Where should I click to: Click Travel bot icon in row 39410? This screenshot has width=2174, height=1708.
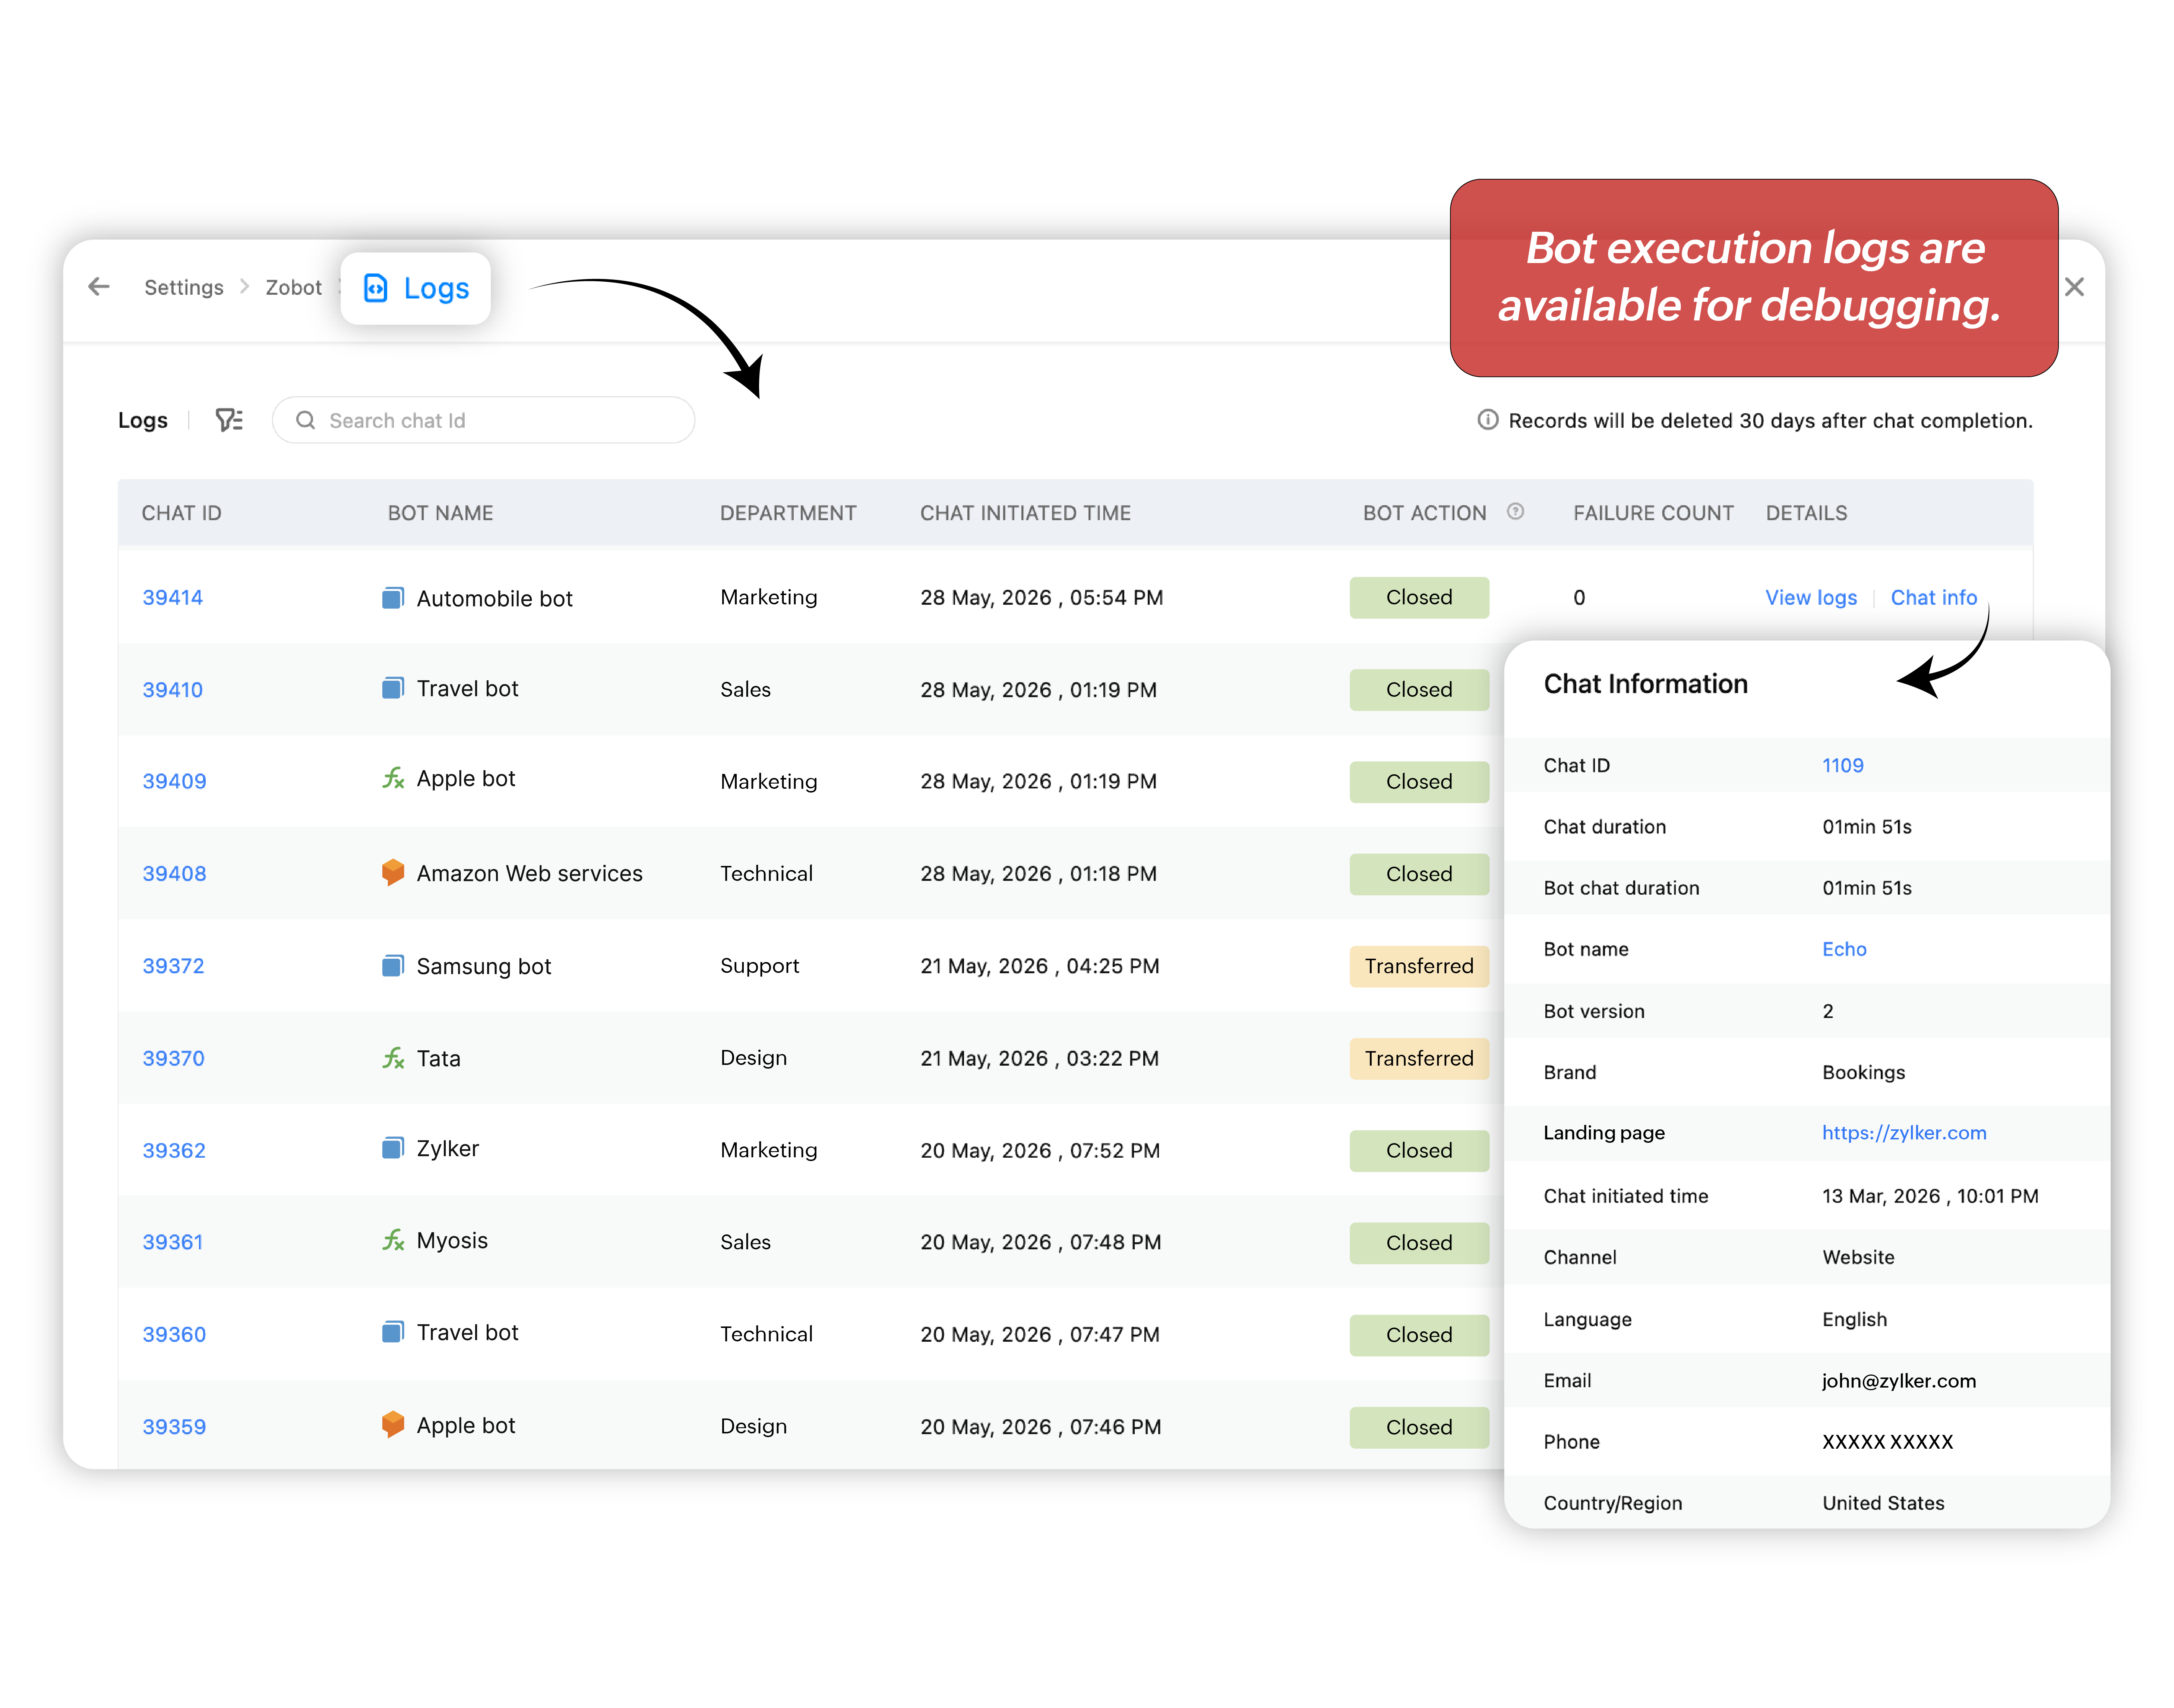393,688
